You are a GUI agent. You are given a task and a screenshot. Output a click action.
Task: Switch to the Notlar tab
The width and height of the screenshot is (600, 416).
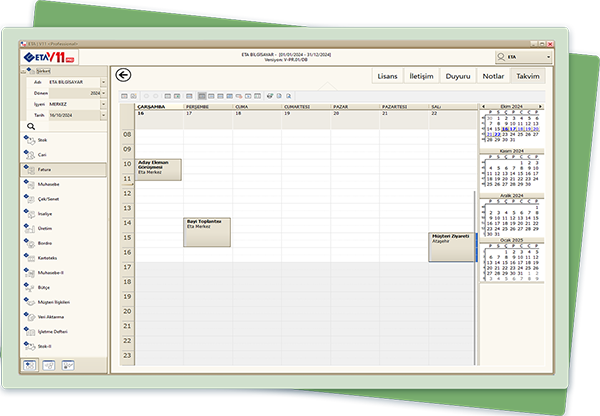point(491,76)
